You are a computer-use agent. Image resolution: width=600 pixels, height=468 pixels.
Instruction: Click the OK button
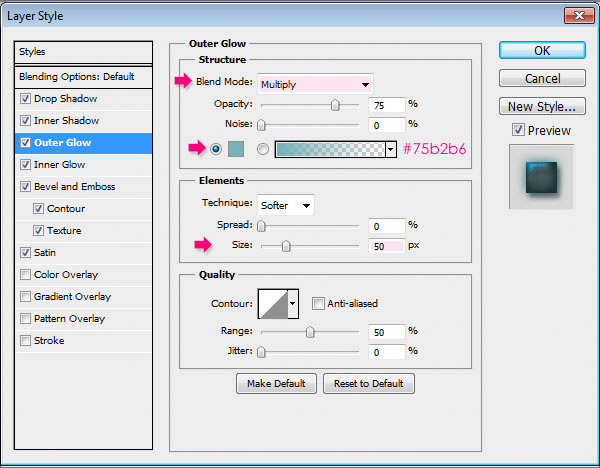pyautogui.click(x=542, y=51)
